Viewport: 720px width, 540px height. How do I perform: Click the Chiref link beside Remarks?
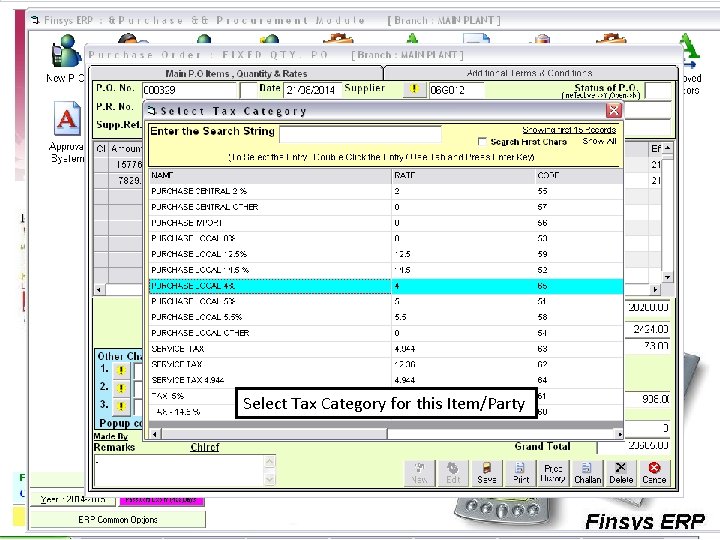click(x=205, y=447)
